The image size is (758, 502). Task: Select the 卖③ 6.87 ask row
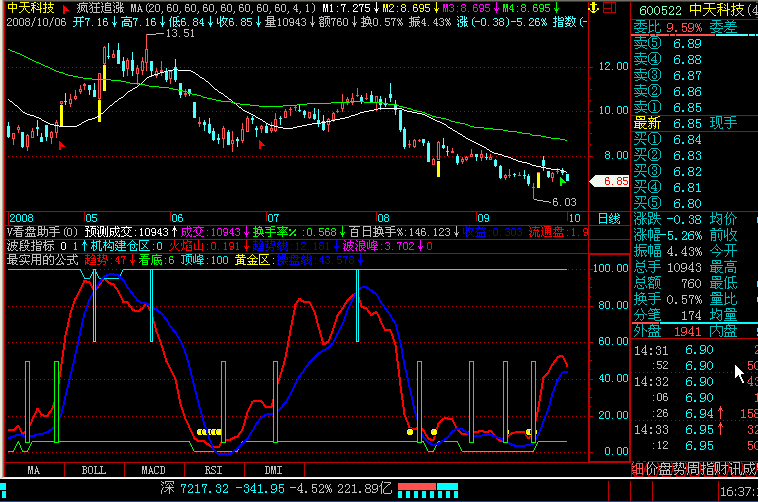coord(695,75)
